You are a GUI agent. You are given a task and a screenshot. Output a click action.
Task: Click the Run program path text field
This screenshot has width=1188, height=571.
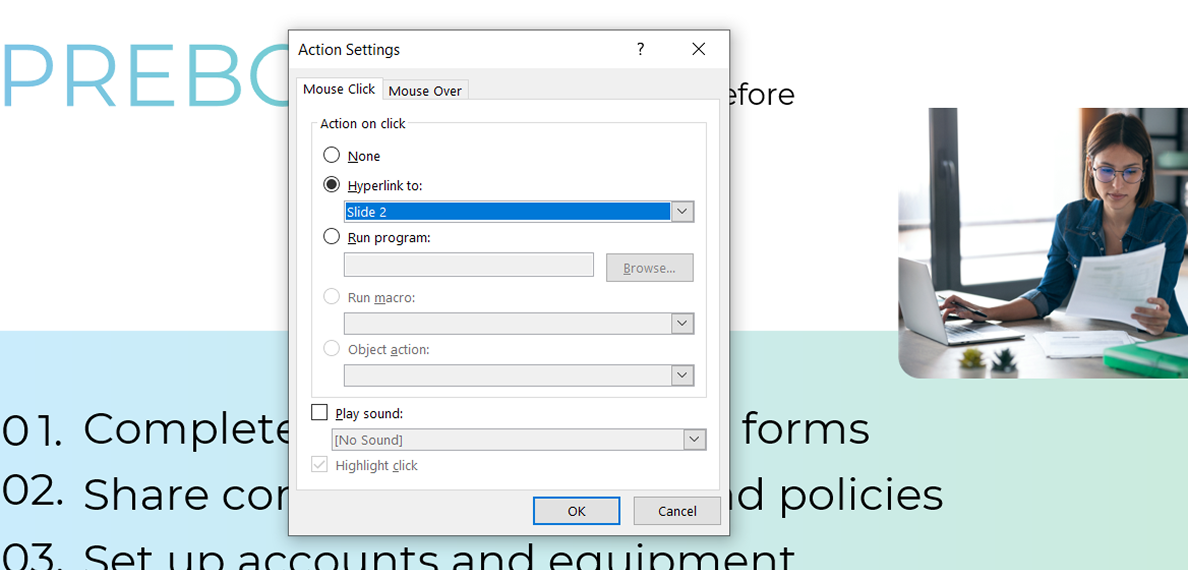pyautogui.click(x=468, y=265)
